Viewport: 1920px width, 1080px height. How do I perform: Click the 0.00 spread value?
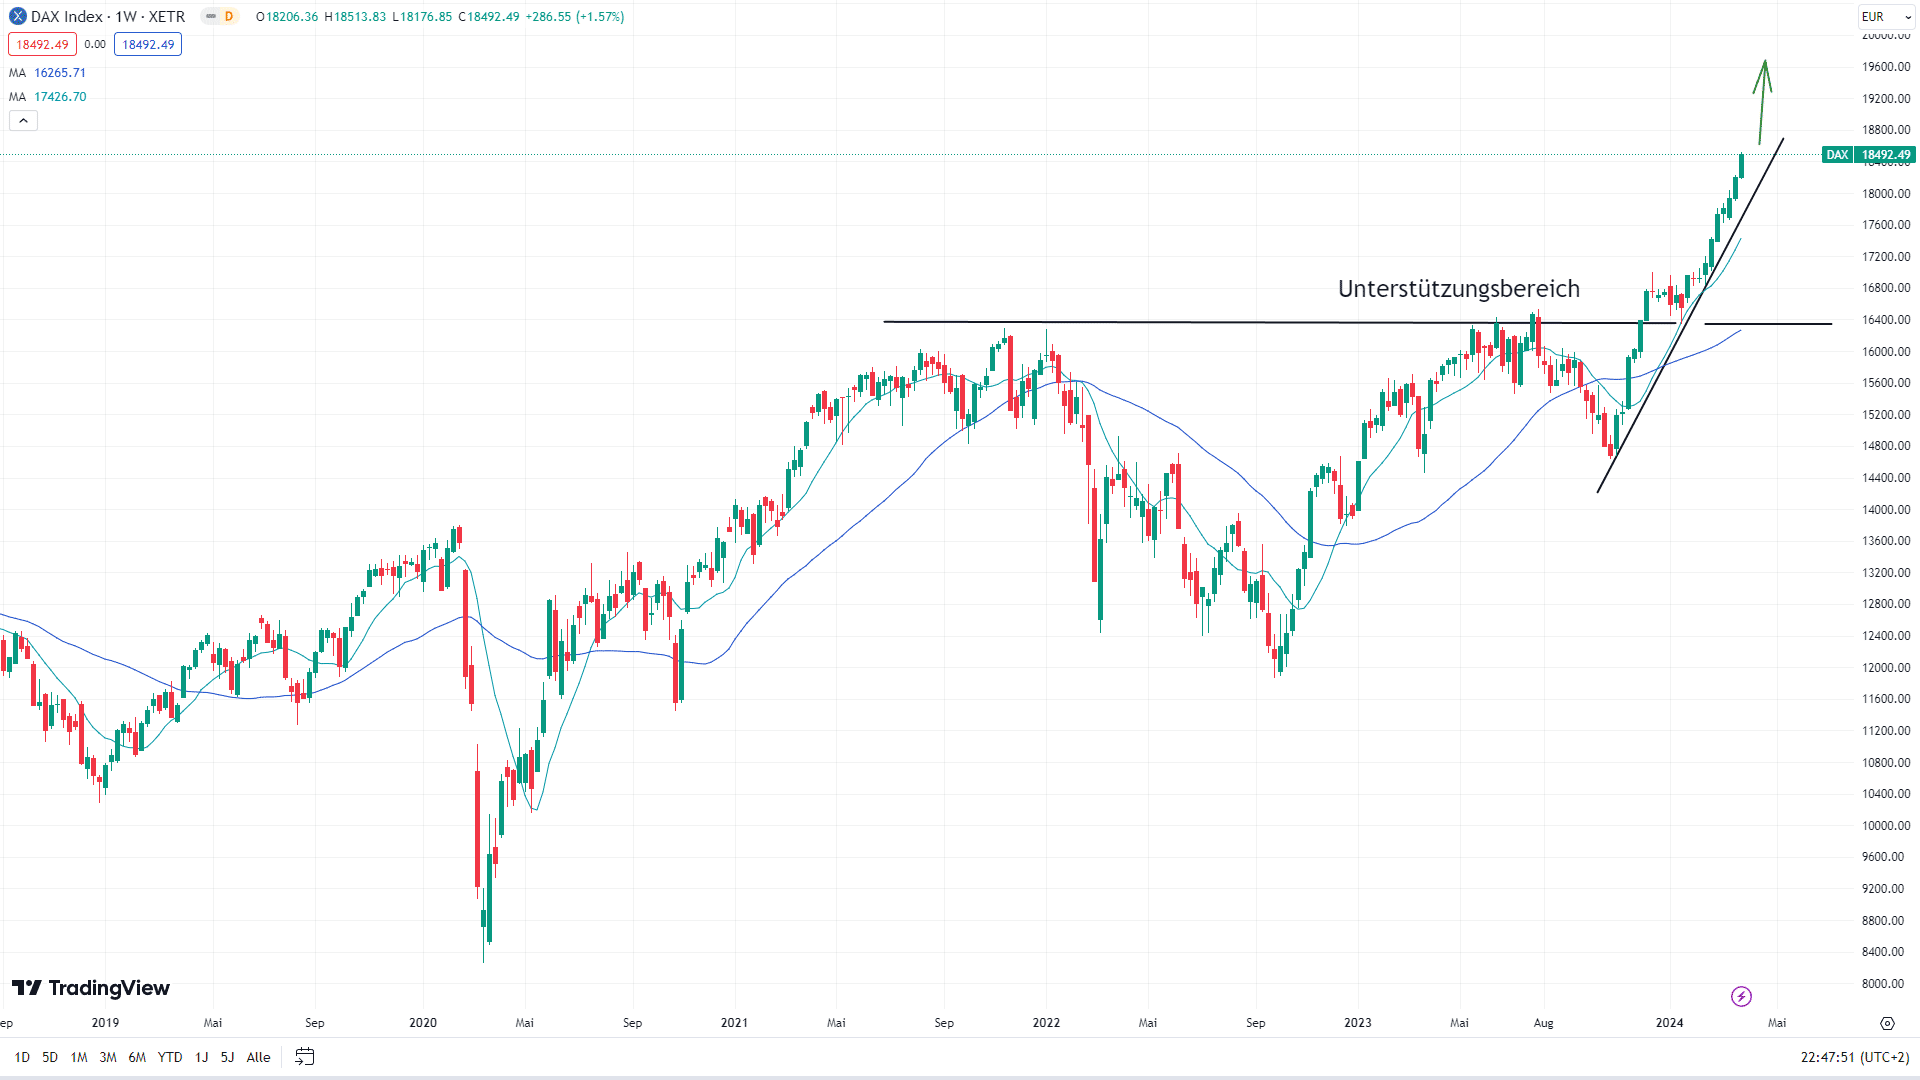coord(95,44)
